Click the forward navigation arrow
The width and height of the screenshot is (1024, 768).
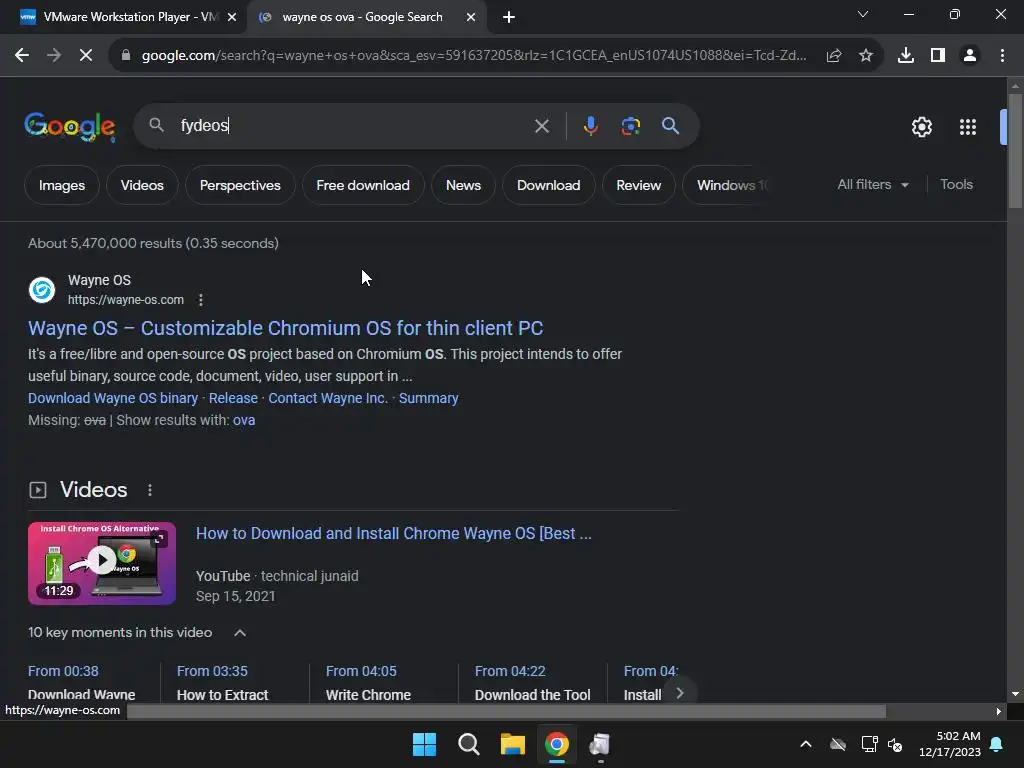54,56
